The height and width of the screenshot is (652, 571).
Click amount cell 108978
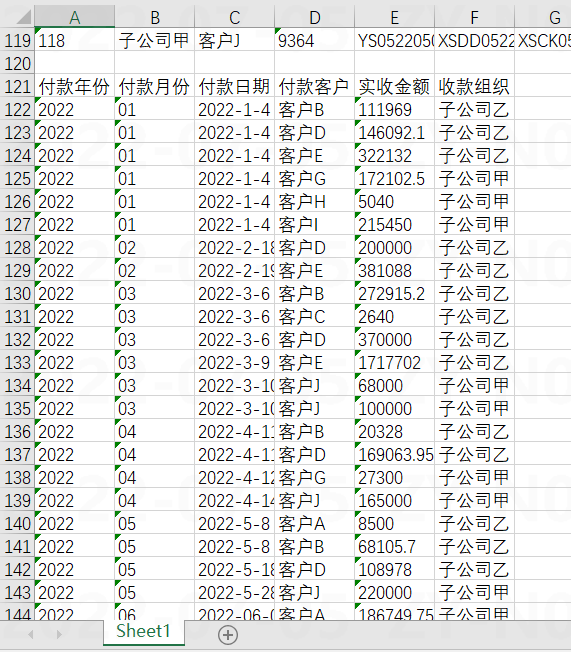394,570
